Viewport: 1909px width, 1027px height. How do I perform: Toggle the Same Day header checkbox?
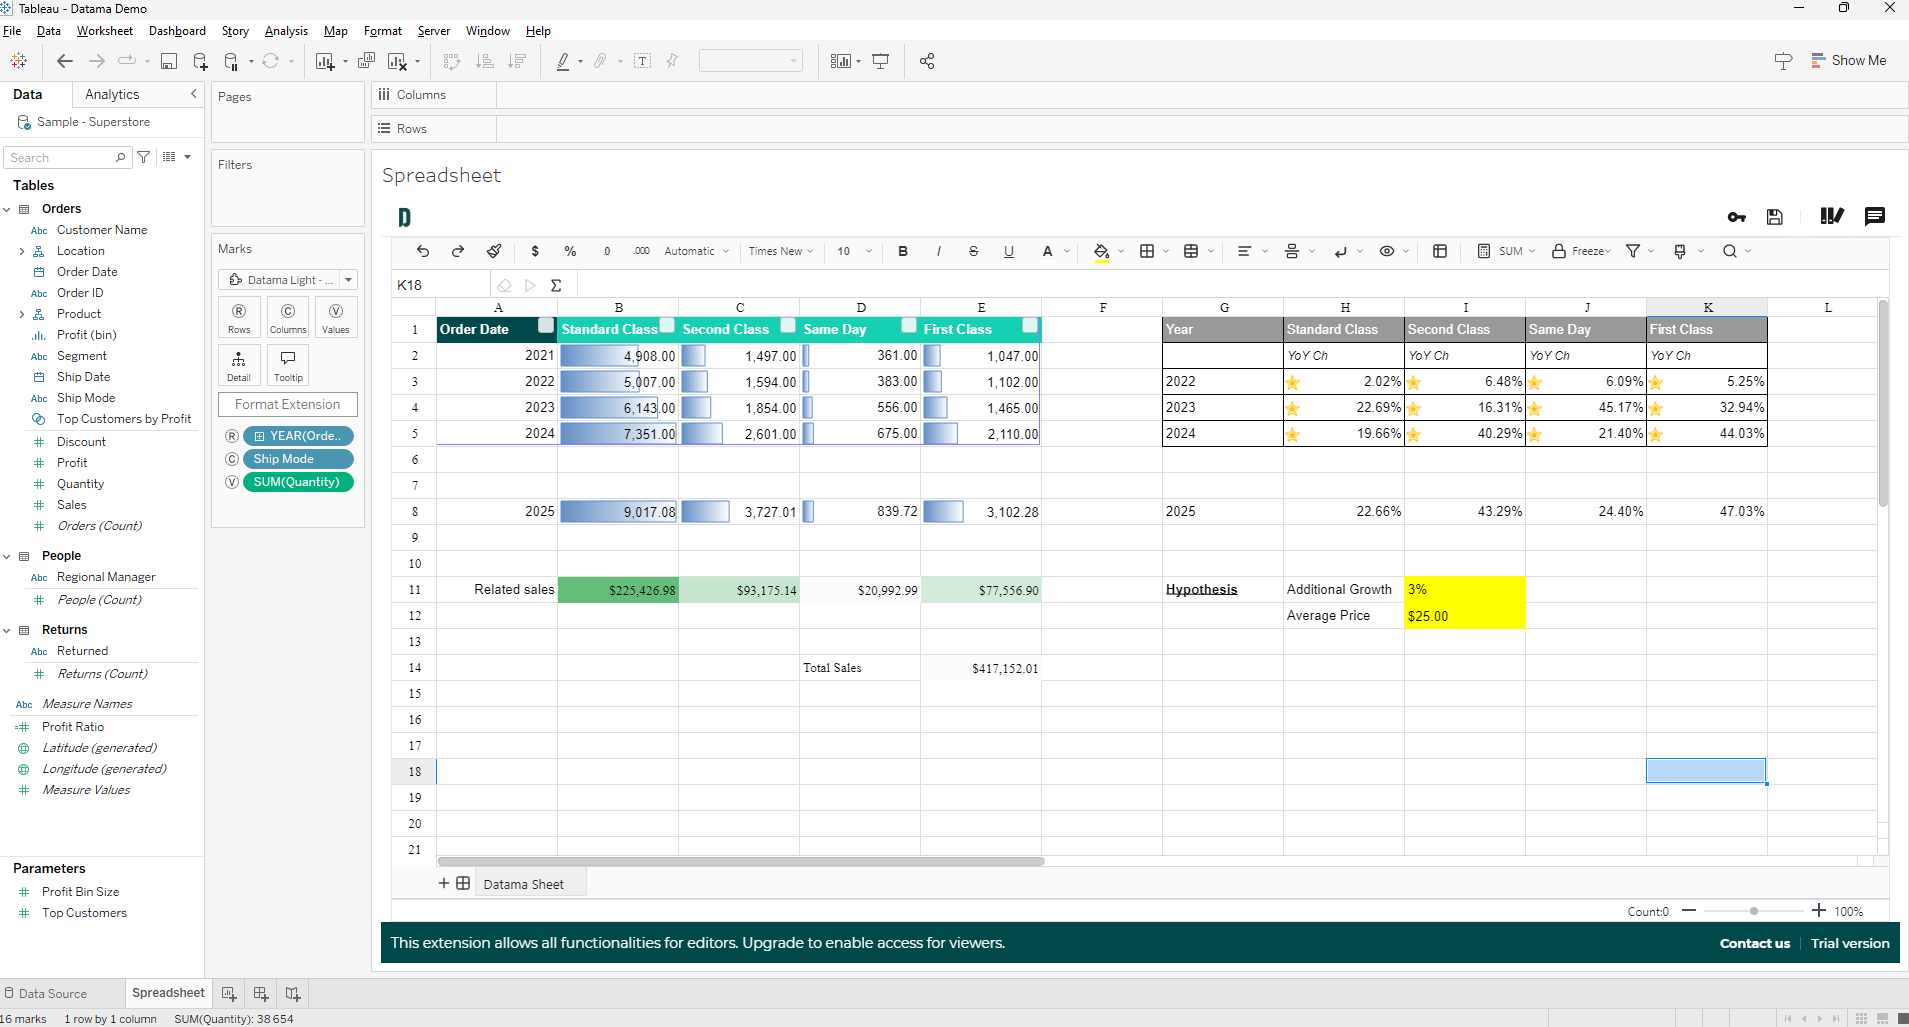click(909, 325)
